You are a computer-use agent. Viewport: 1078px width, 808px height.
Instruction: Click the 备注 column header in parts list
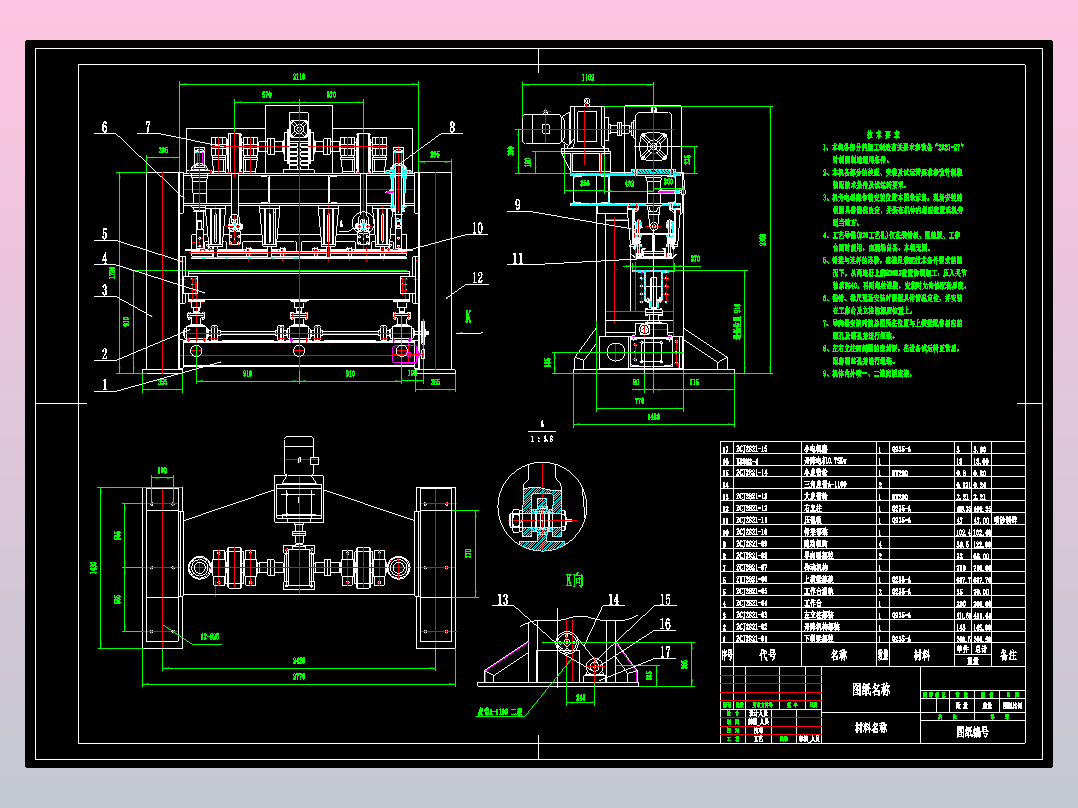[1008, 655]
